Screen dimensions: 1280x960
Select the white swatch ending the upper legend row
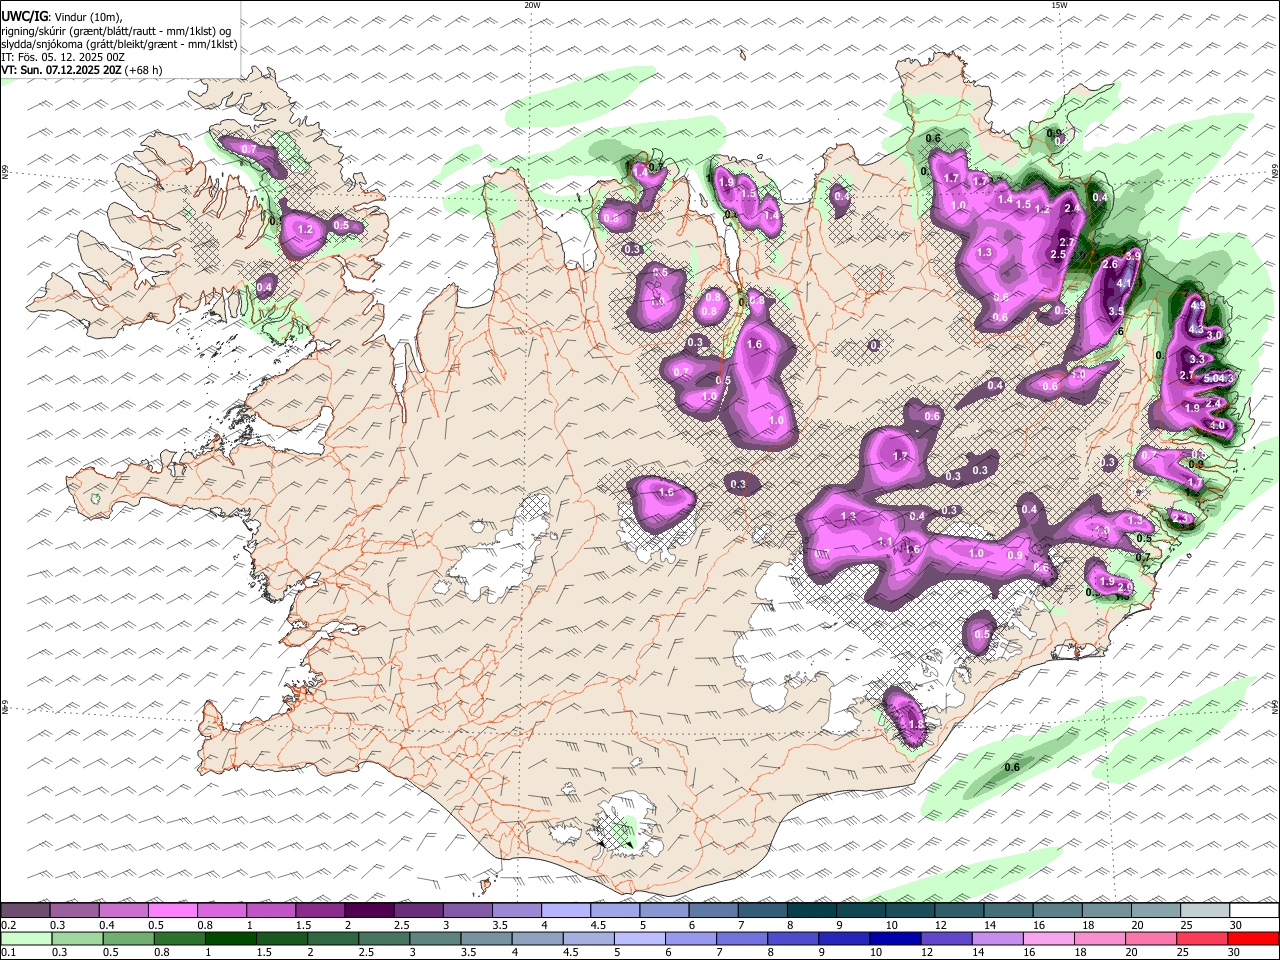point(1253,911)
